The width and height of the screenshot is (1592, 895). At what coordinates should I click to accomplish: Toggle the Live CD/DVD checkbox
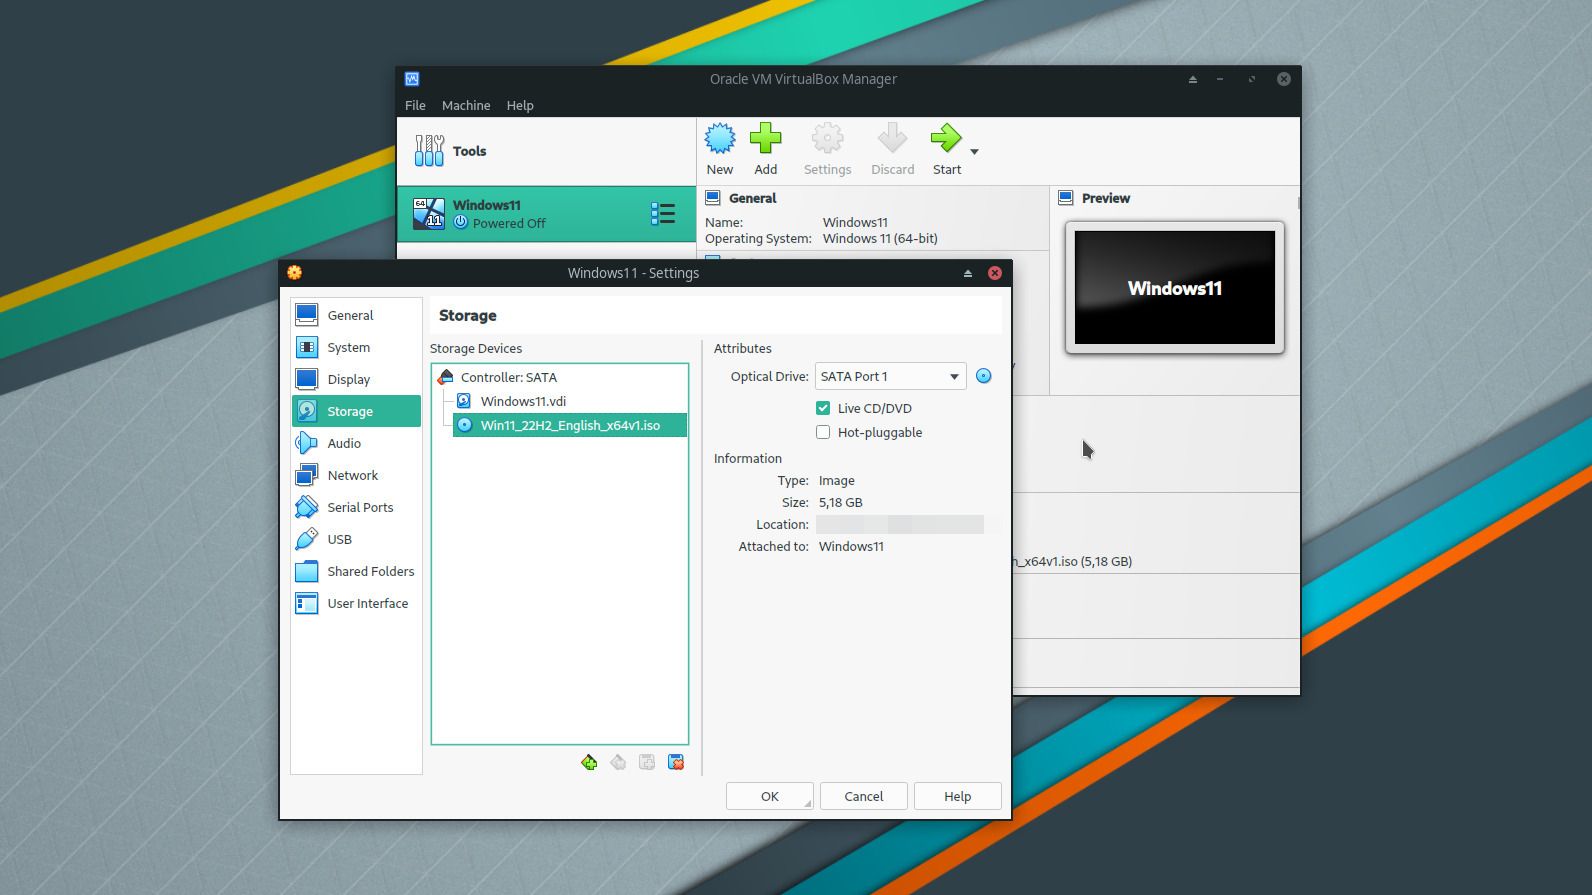[x=823, y=408]
